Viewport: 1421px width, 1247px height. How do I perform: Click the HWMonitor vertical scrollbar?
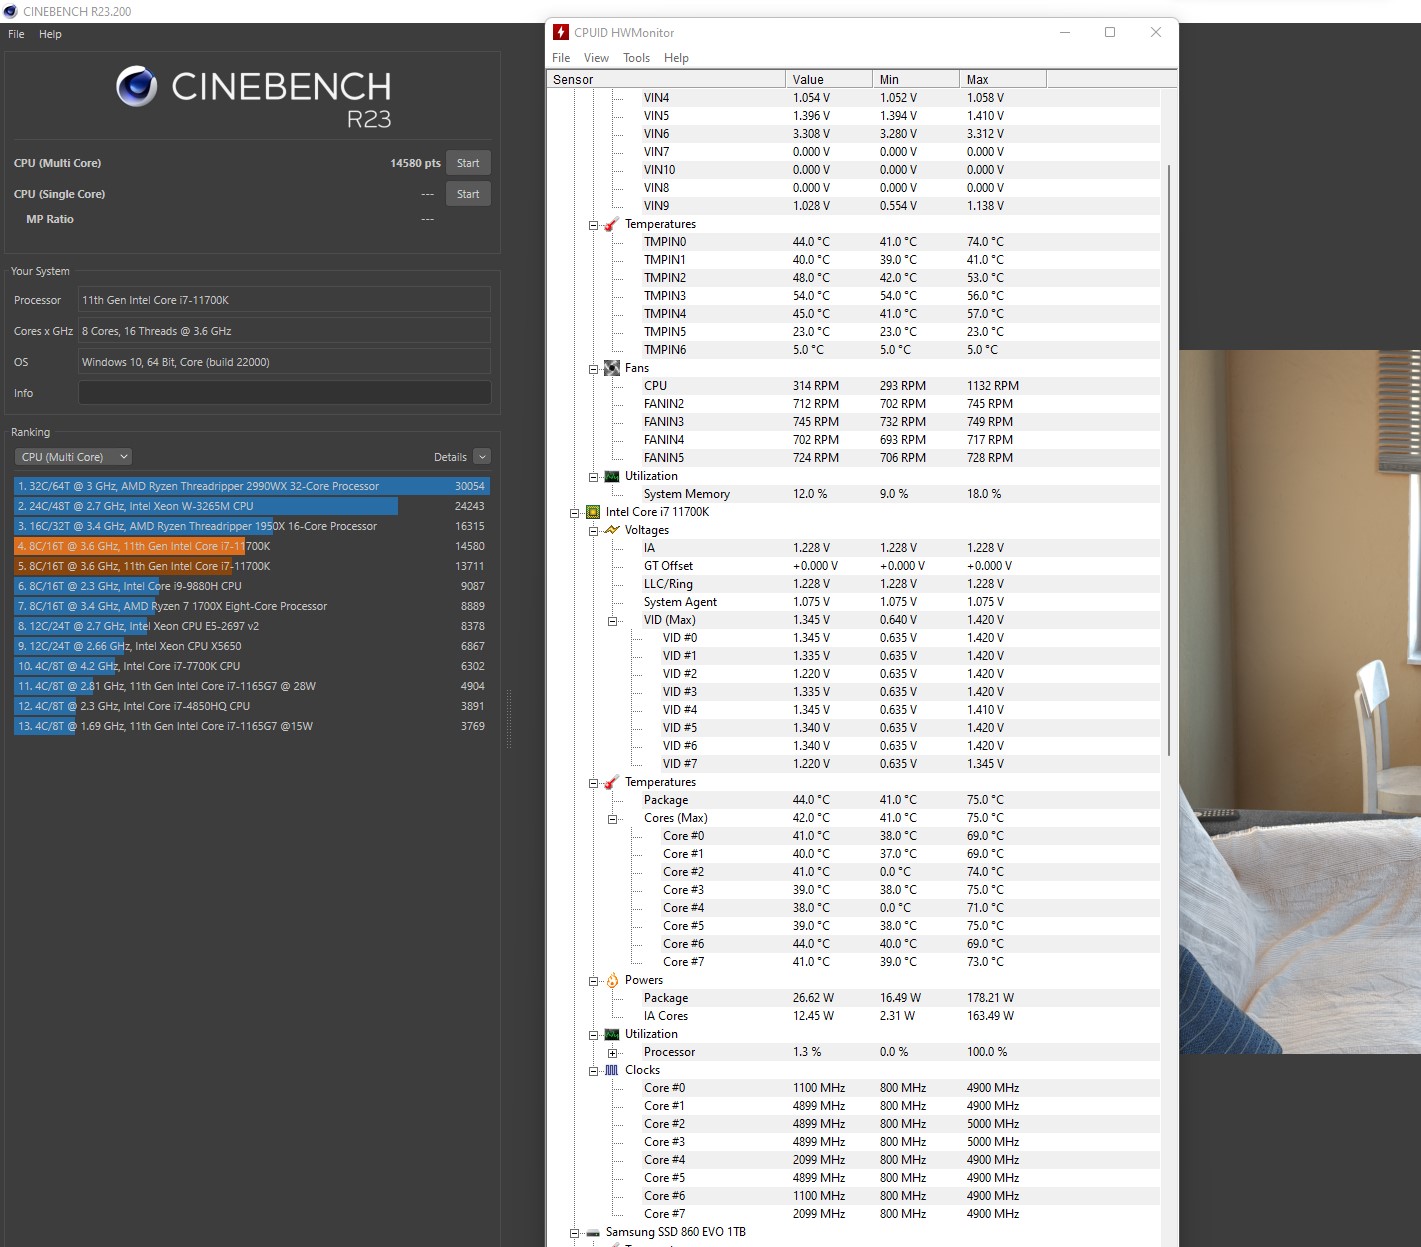click(1168, 460)
